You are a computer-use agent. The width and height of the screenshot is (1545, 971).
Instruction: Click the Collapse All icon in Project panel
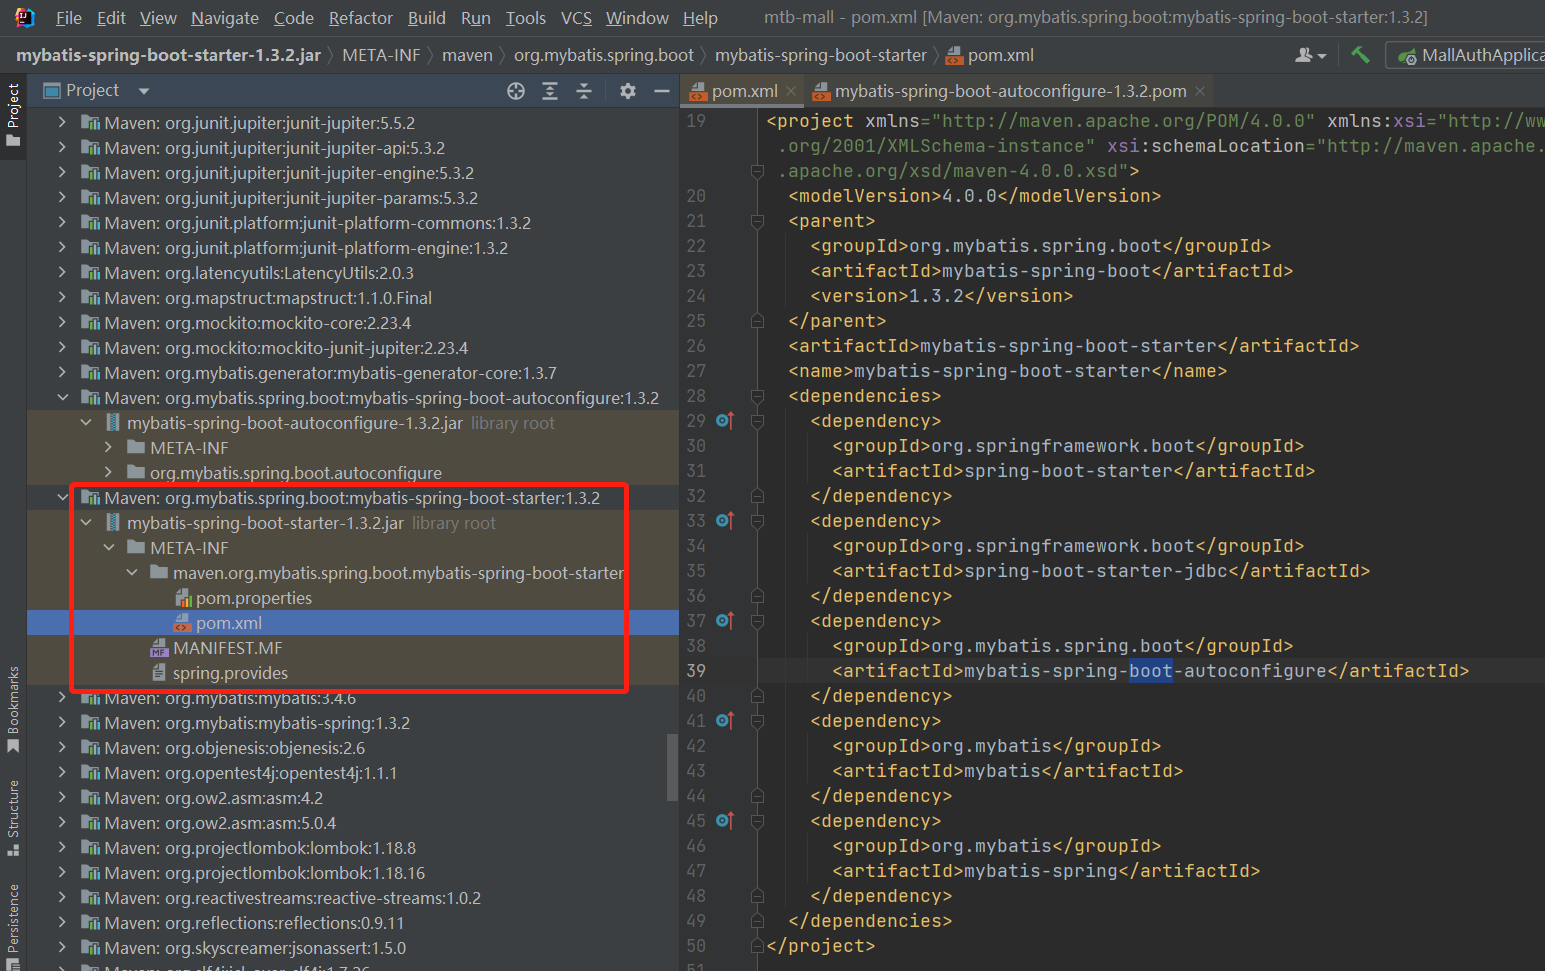(584, 91)
